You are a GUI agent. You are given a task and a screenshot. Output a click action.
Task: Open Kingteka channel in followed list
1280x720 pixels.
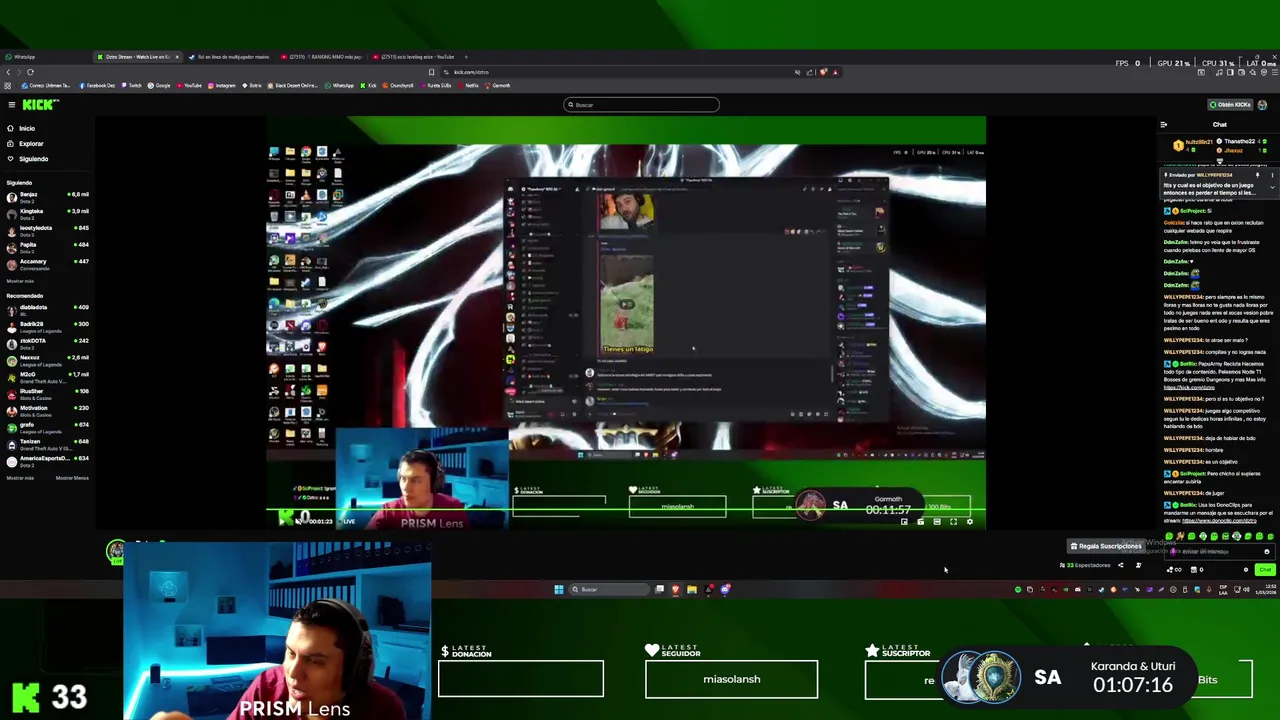pos(47,213)
